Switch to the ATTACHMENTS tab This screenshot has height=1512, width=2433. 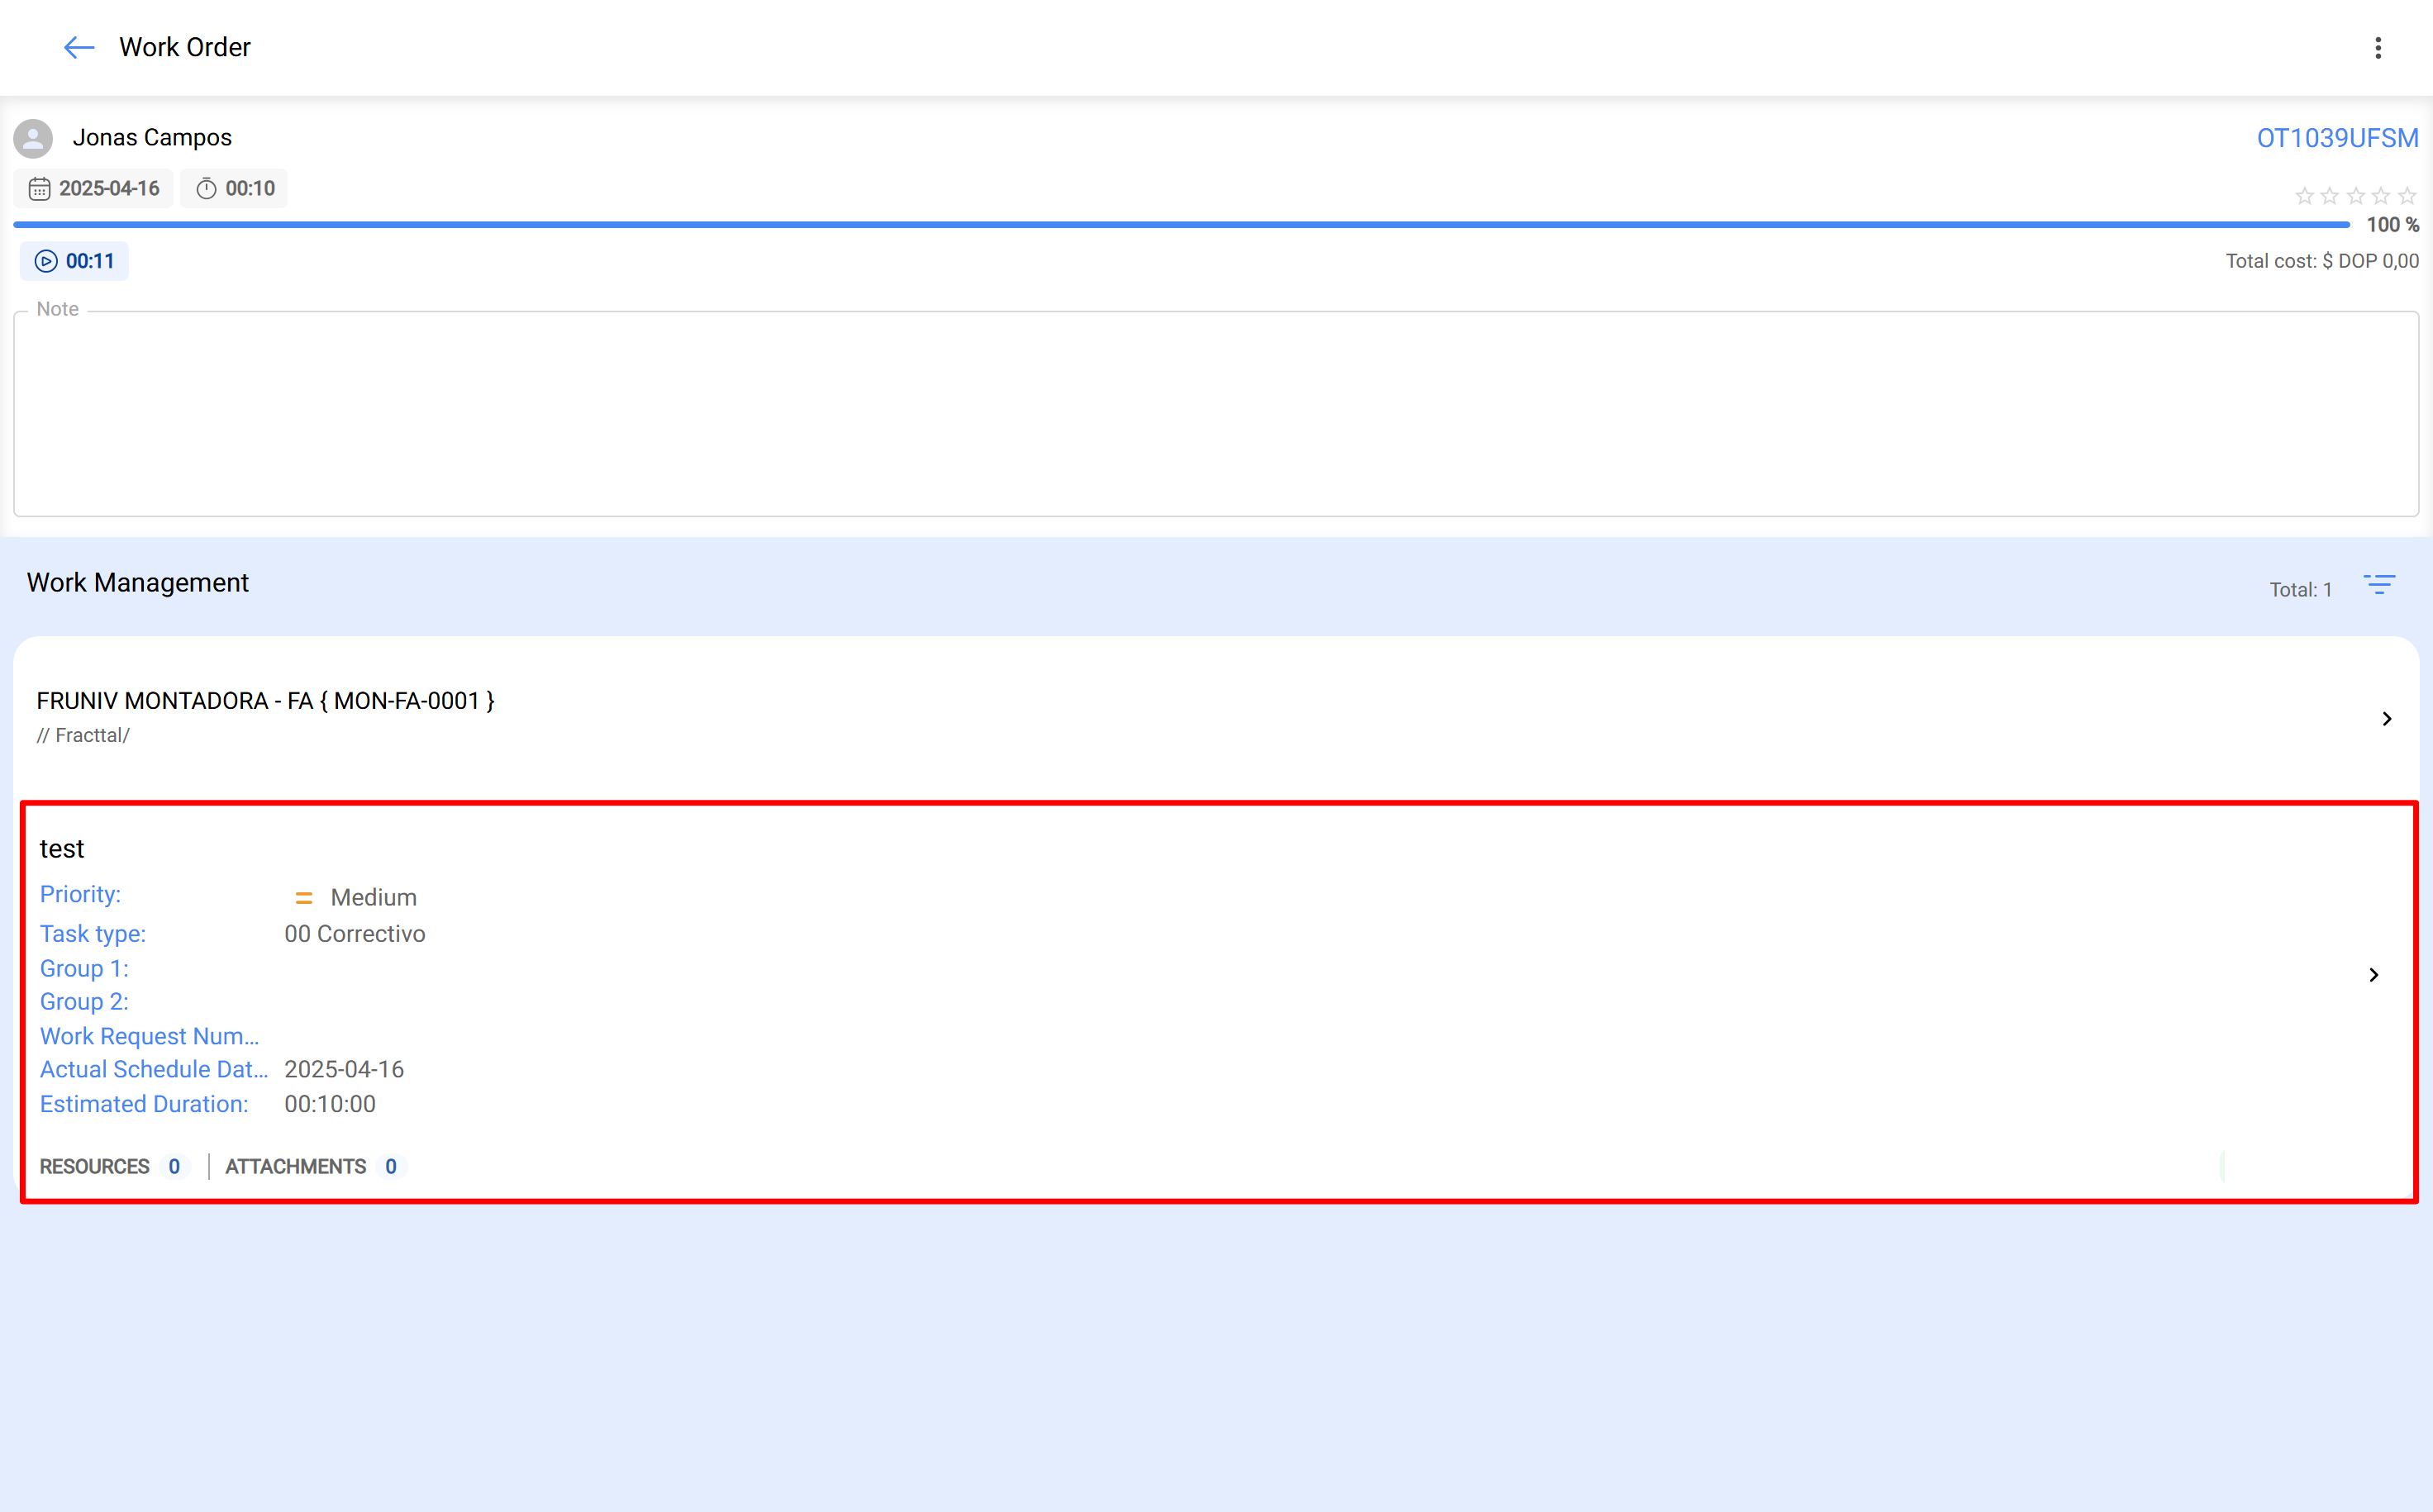click(x=296, y=1166)
